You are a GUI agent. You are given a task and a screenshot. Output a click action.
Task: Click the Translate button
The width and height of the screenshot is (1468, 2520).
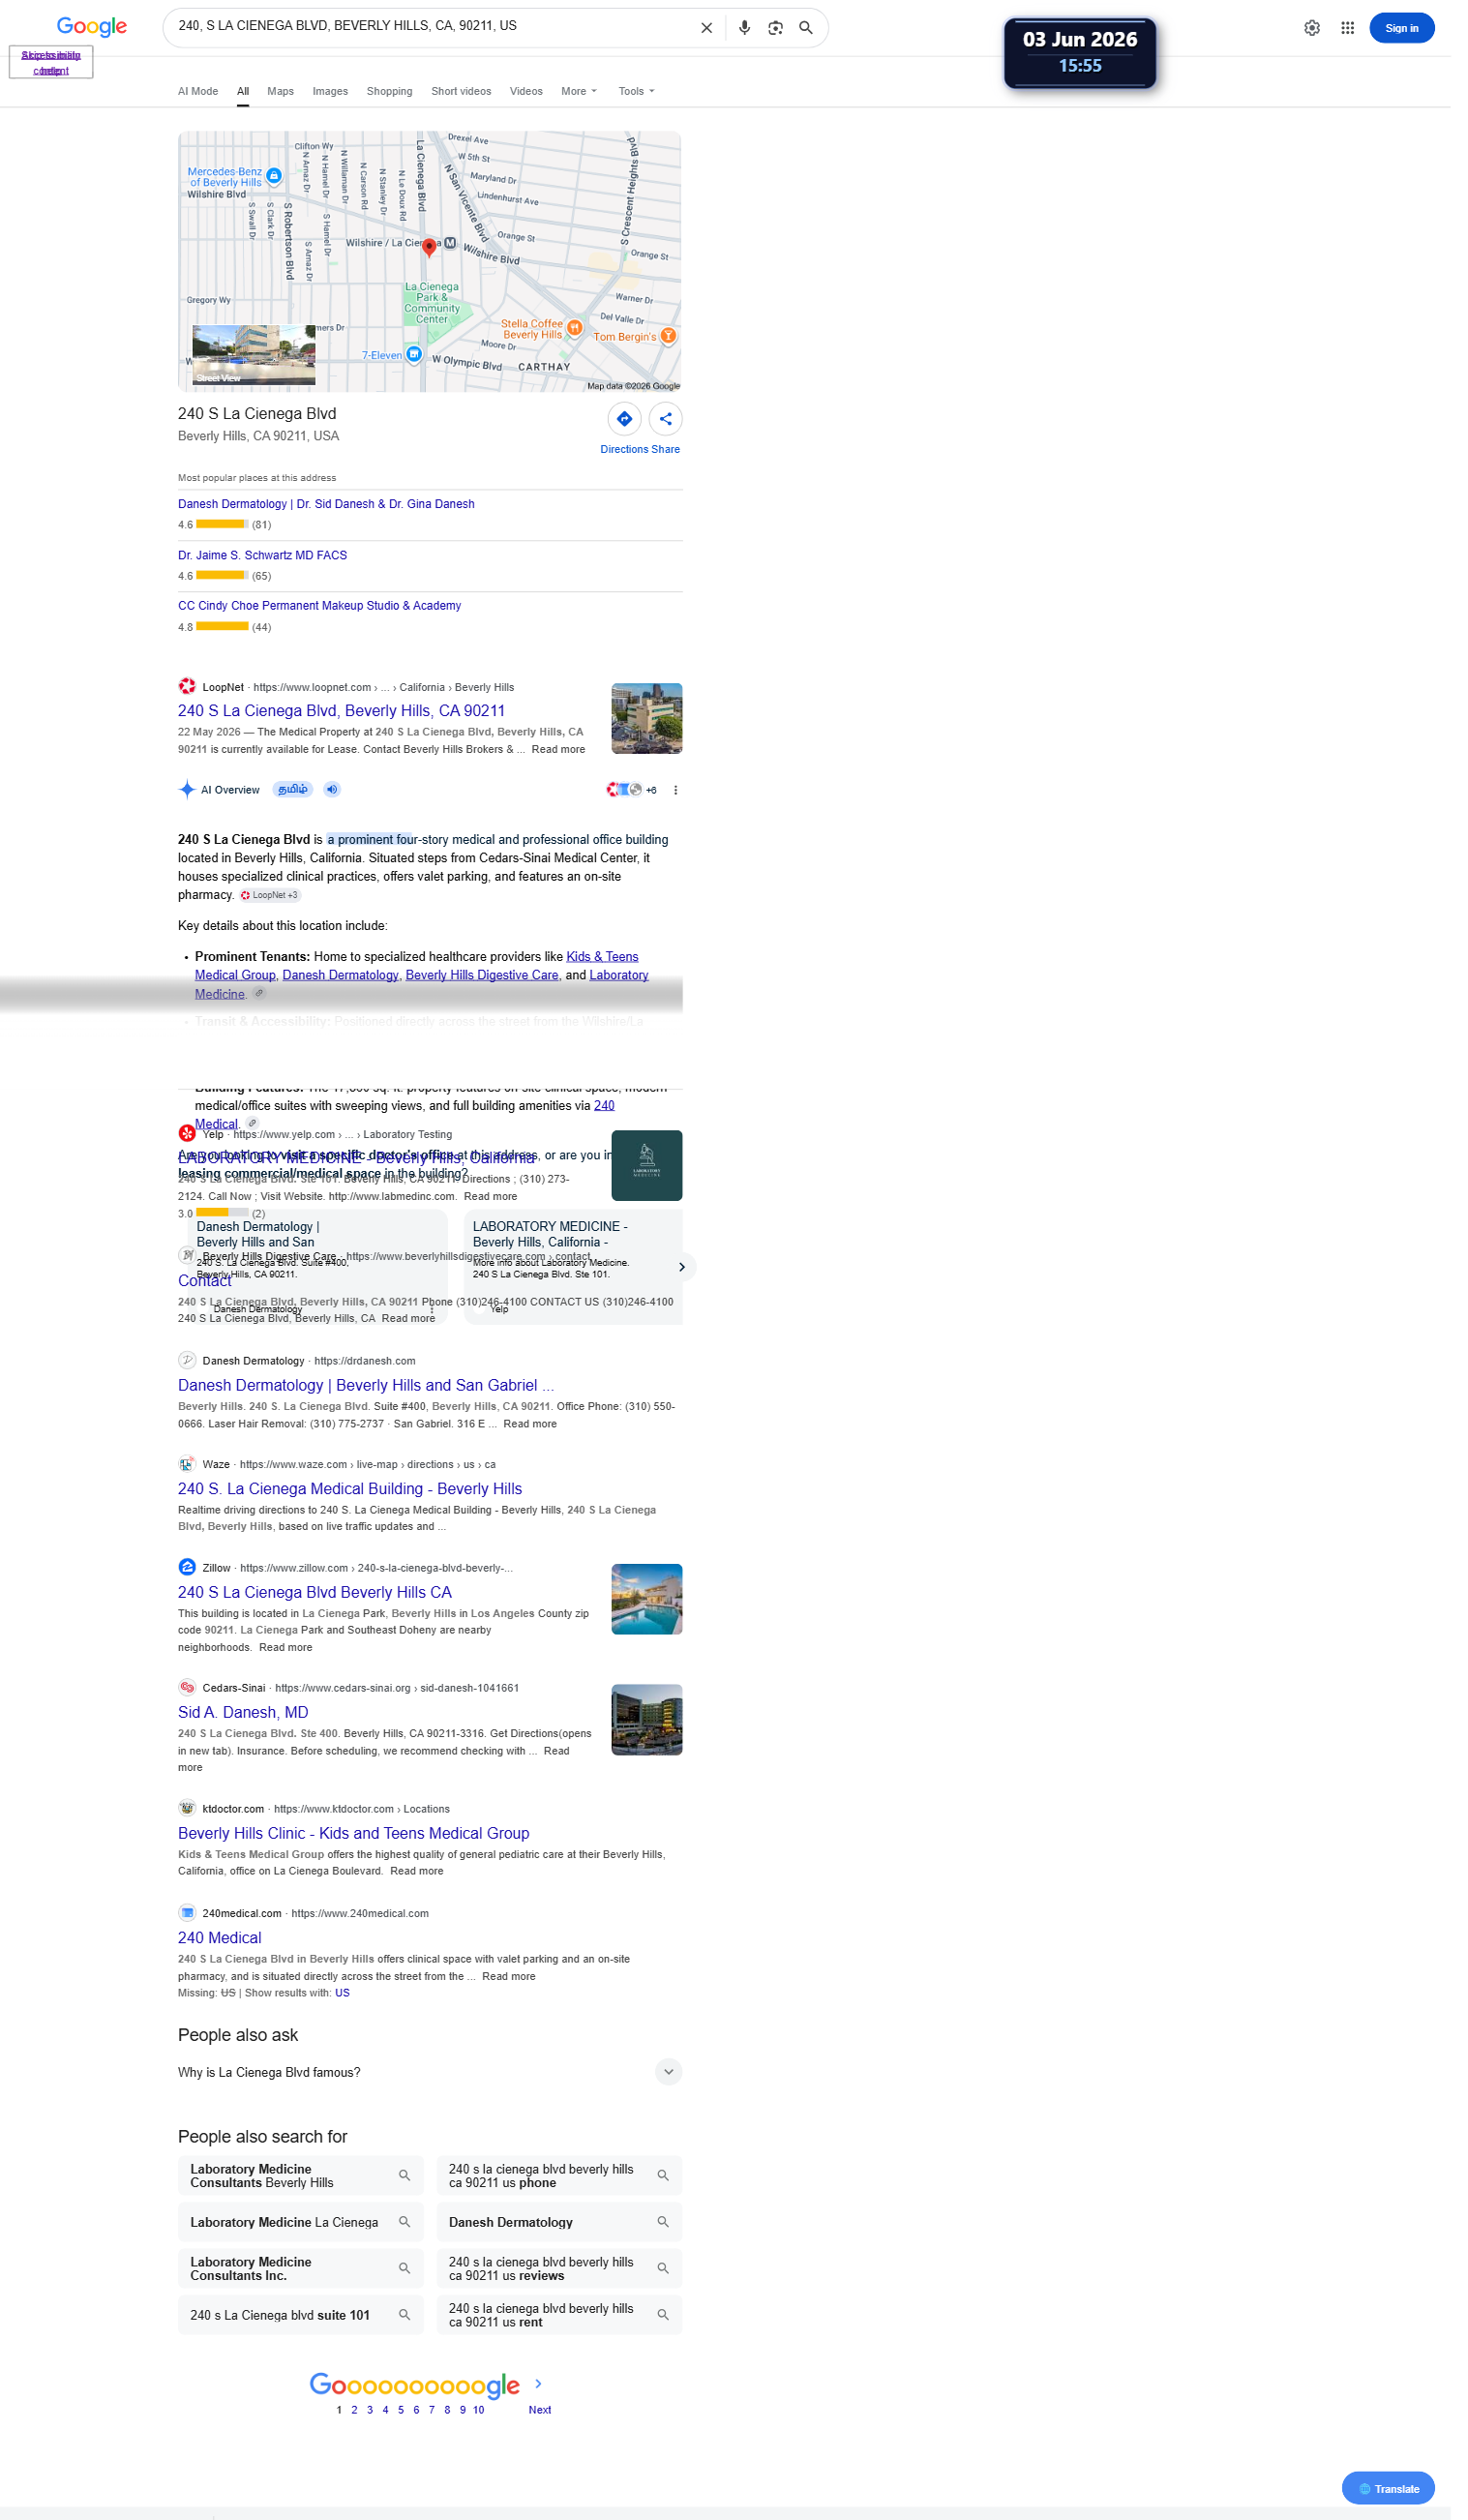(x=1388, y=2489)
